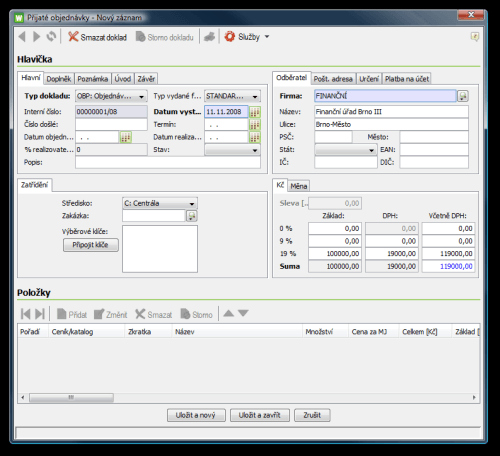Move item up with arrow
The image size is (500, 456).
(x=229, y=313)
